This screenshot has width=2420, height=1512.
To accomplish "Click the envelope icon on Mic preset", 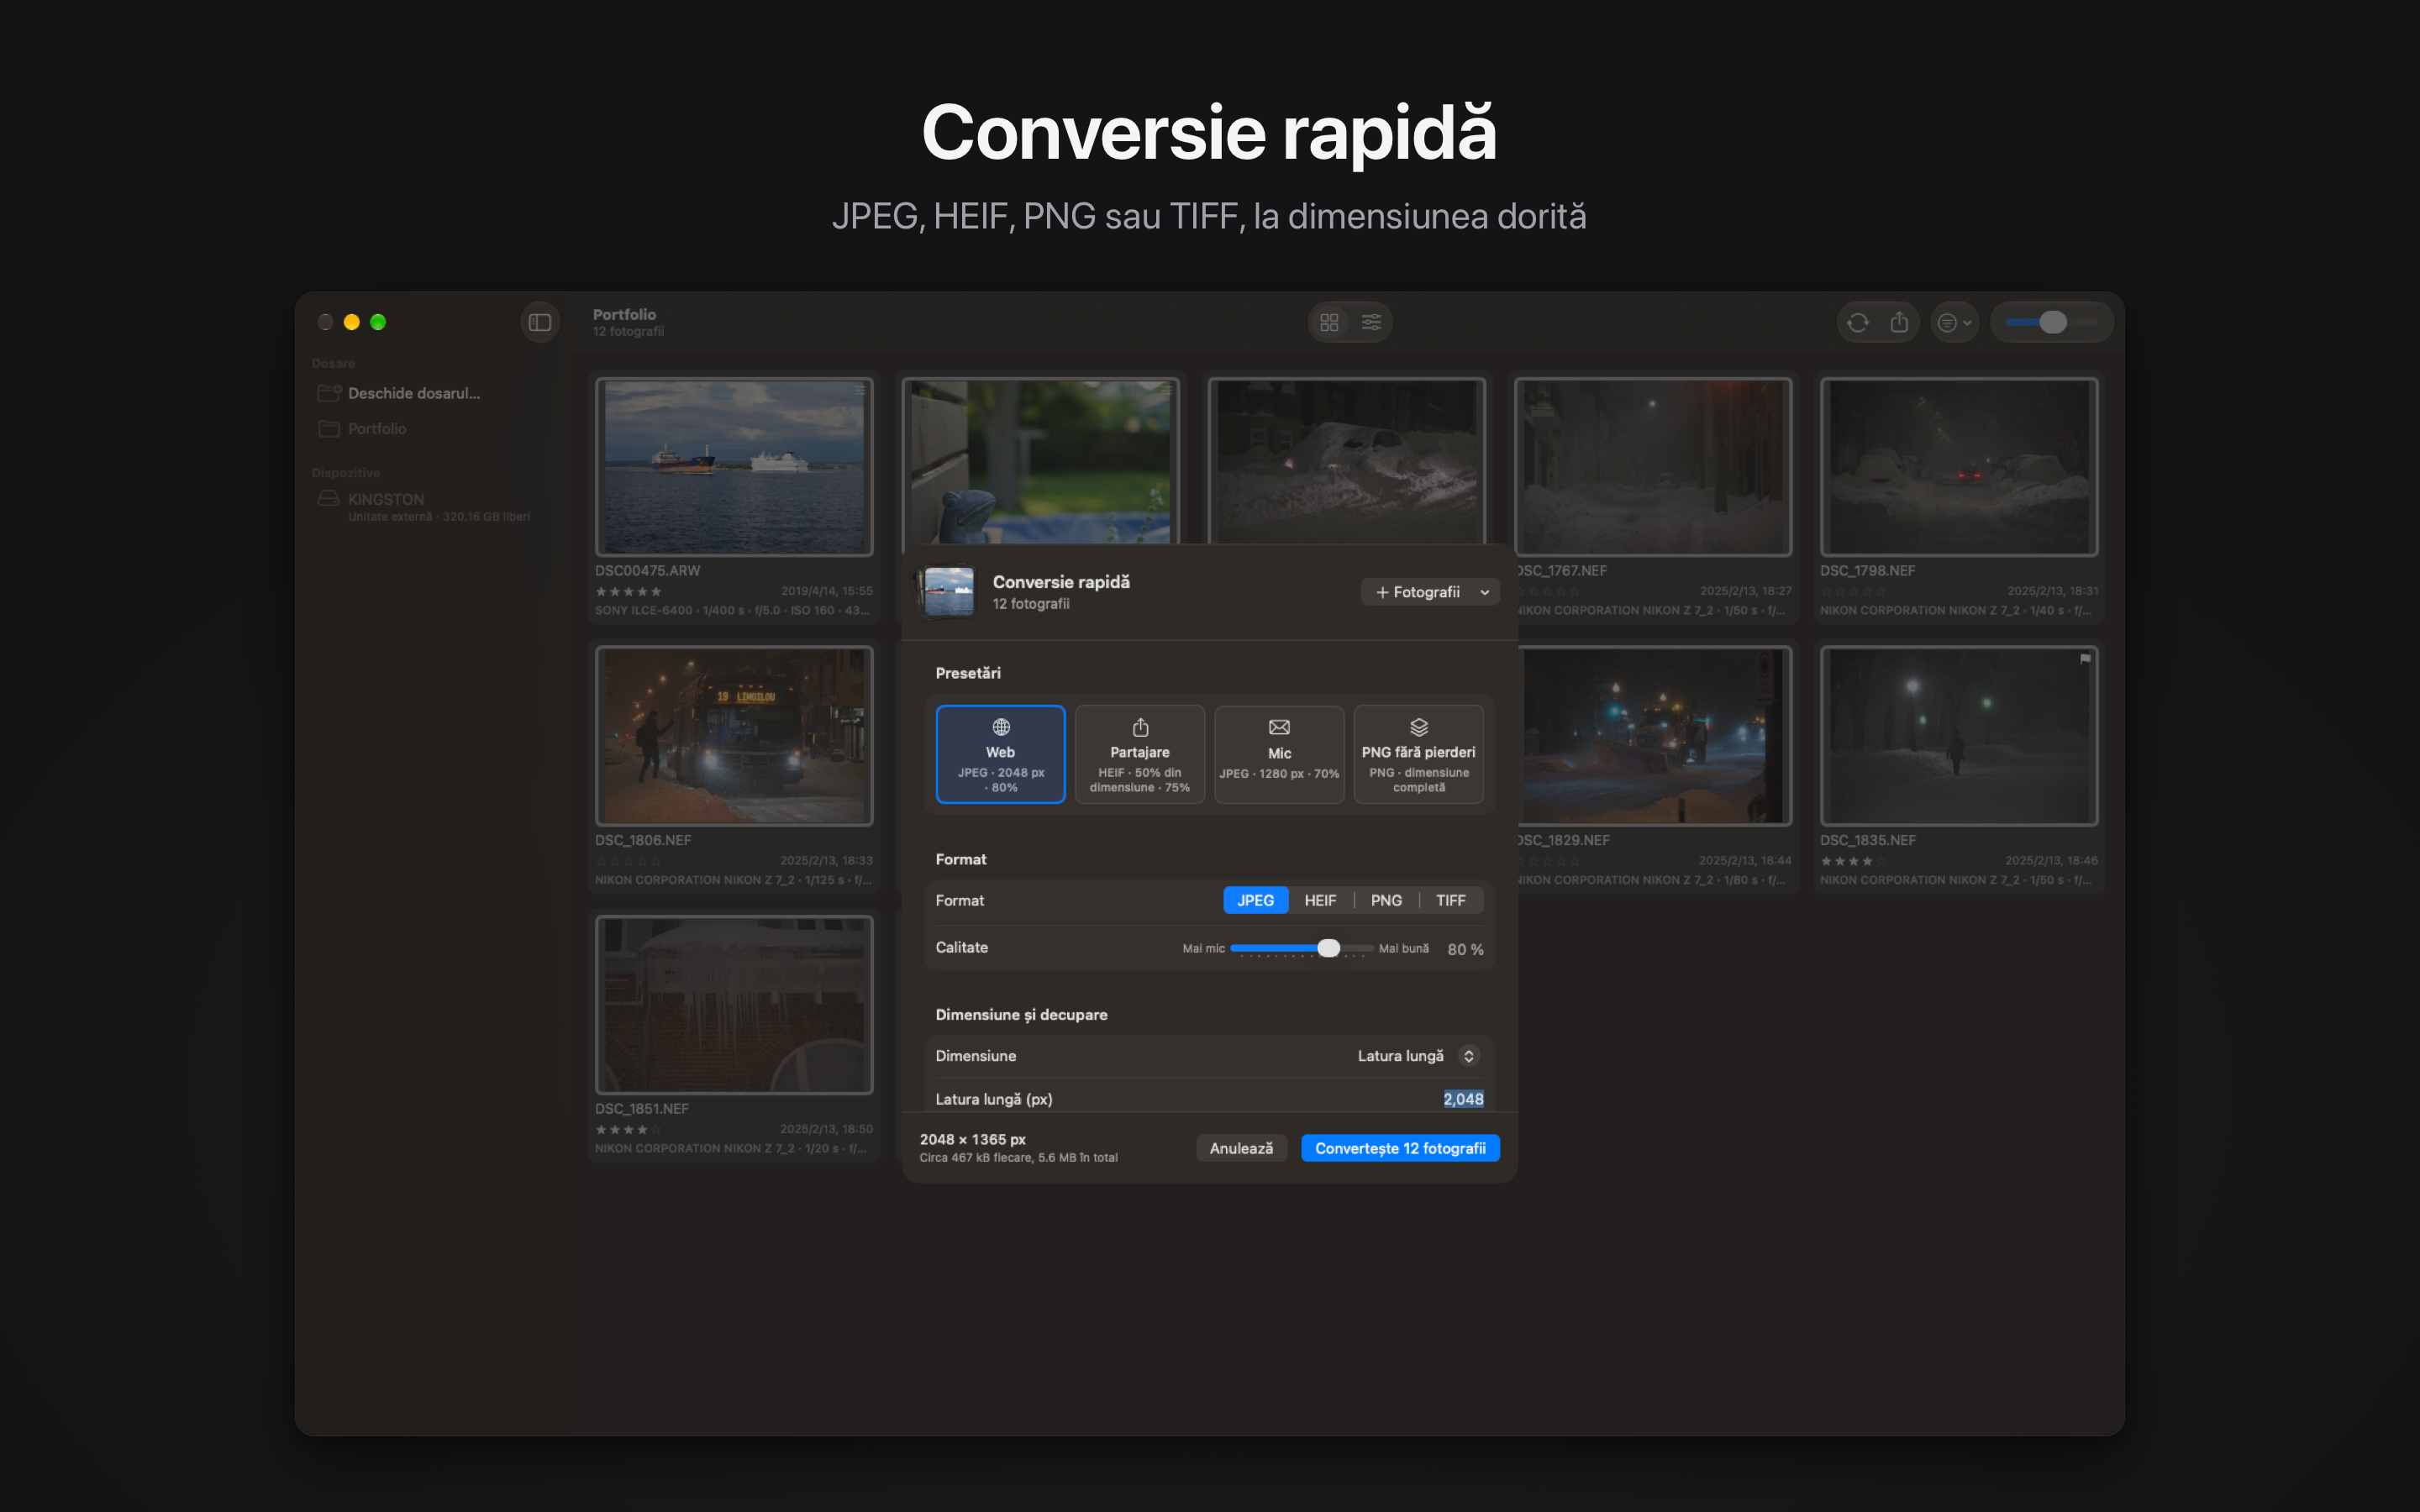I will (x=1279, y=727).
